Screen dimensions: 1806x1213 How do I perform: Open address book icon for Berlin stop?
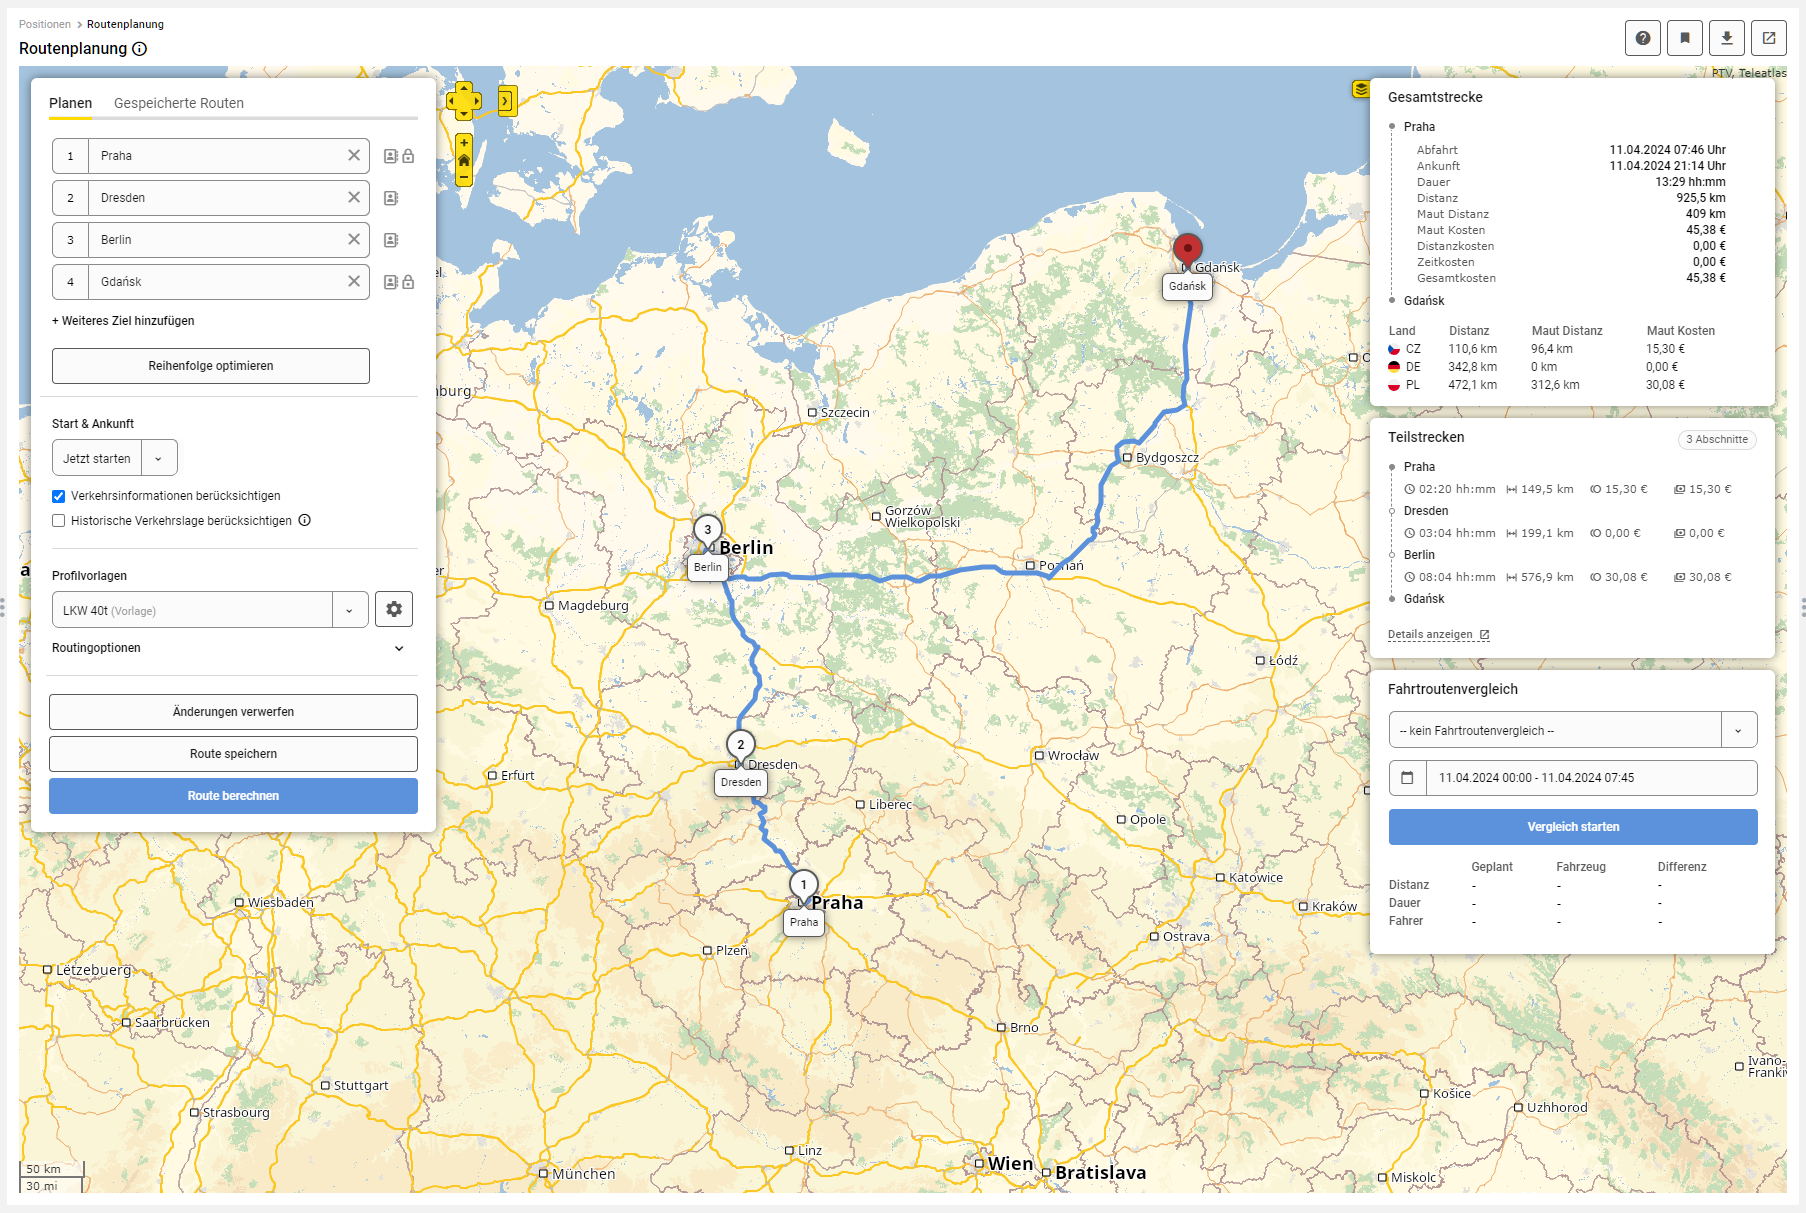[x=391, y=240]
